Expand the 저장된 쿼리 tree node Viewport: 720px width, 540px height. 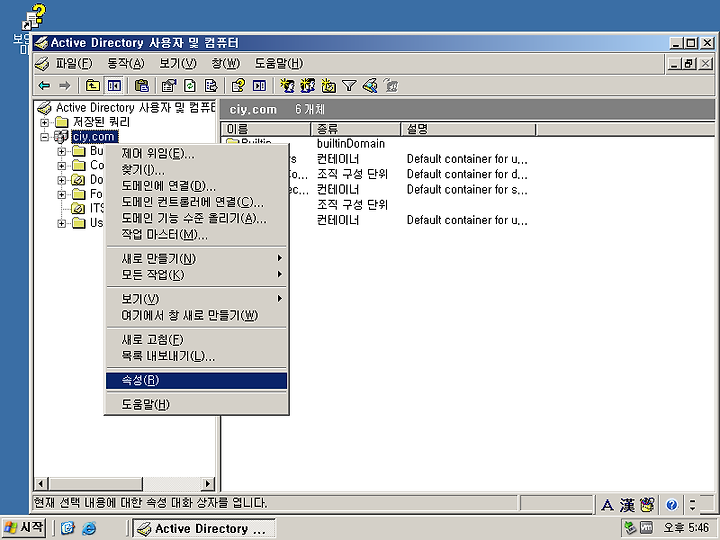pyautogui.click(x=45, y=123)
